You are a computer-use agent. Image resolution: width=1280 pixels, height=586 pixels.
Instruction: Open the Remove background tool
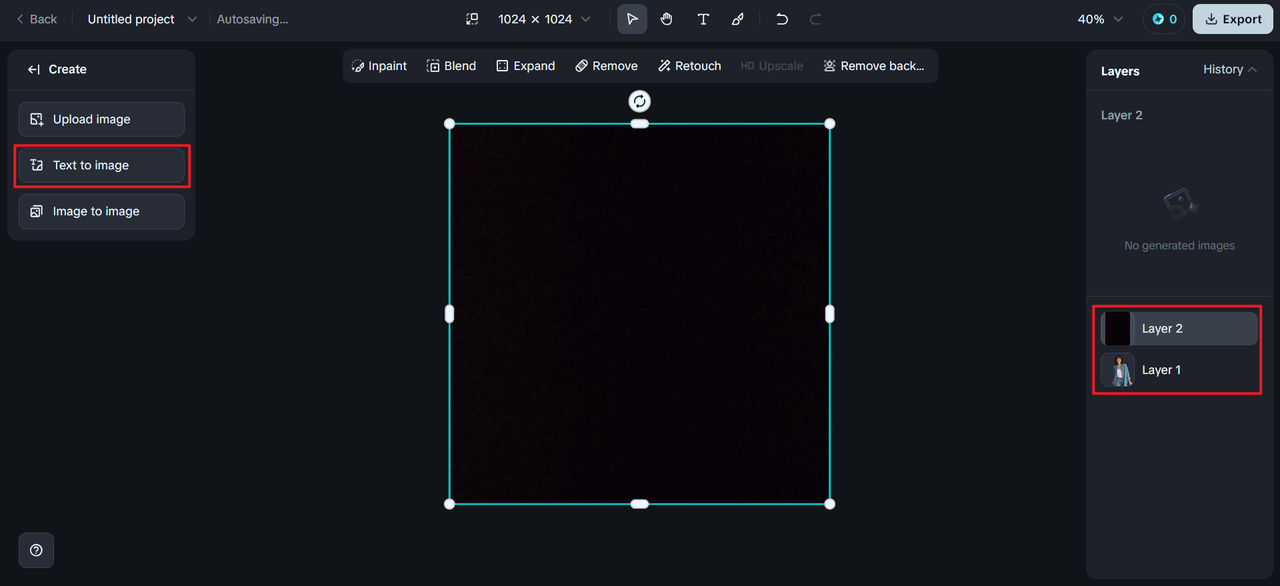874,66
